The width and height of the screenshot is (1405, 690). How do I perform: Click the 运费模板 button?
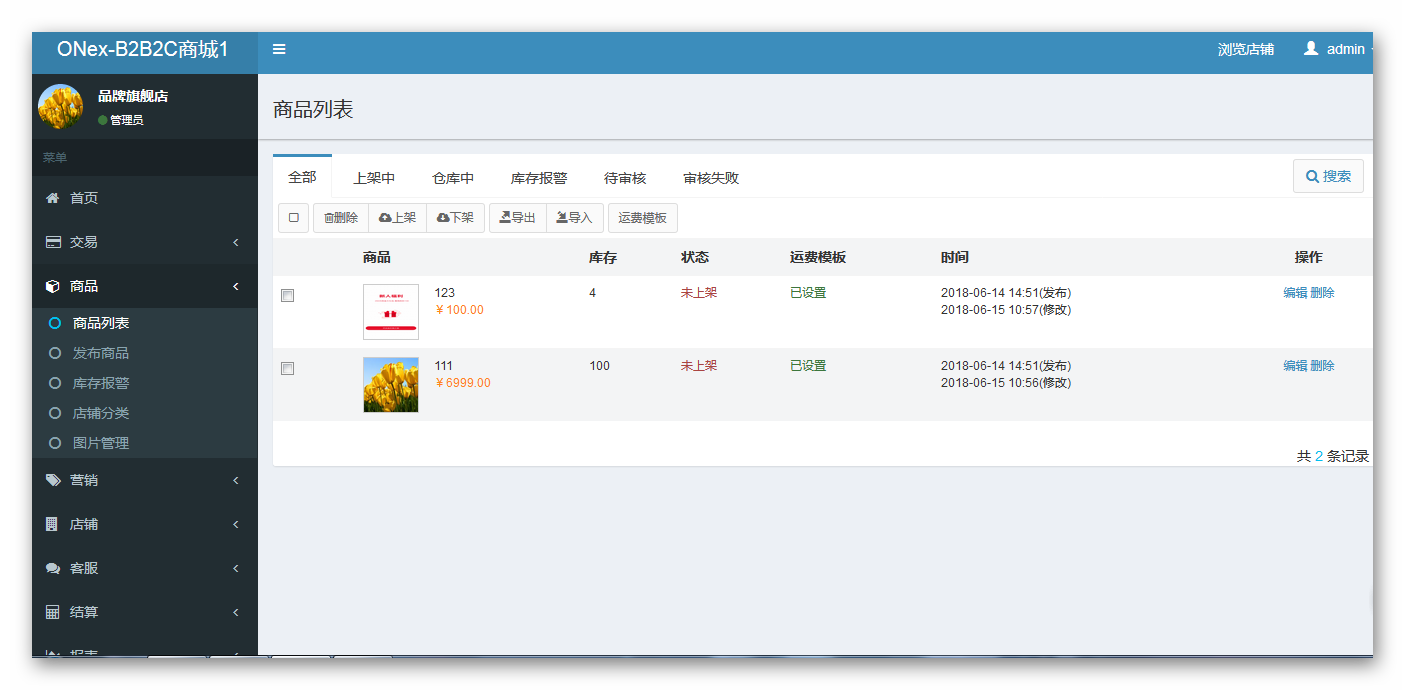[x=642, y=218]
